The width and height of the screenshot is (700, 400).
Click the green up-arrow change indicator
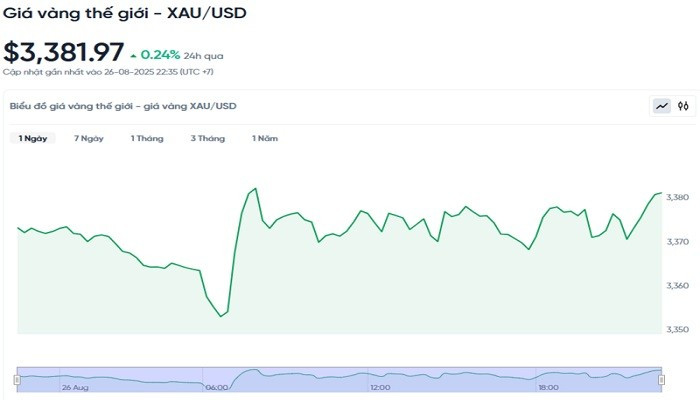point(134,54)
